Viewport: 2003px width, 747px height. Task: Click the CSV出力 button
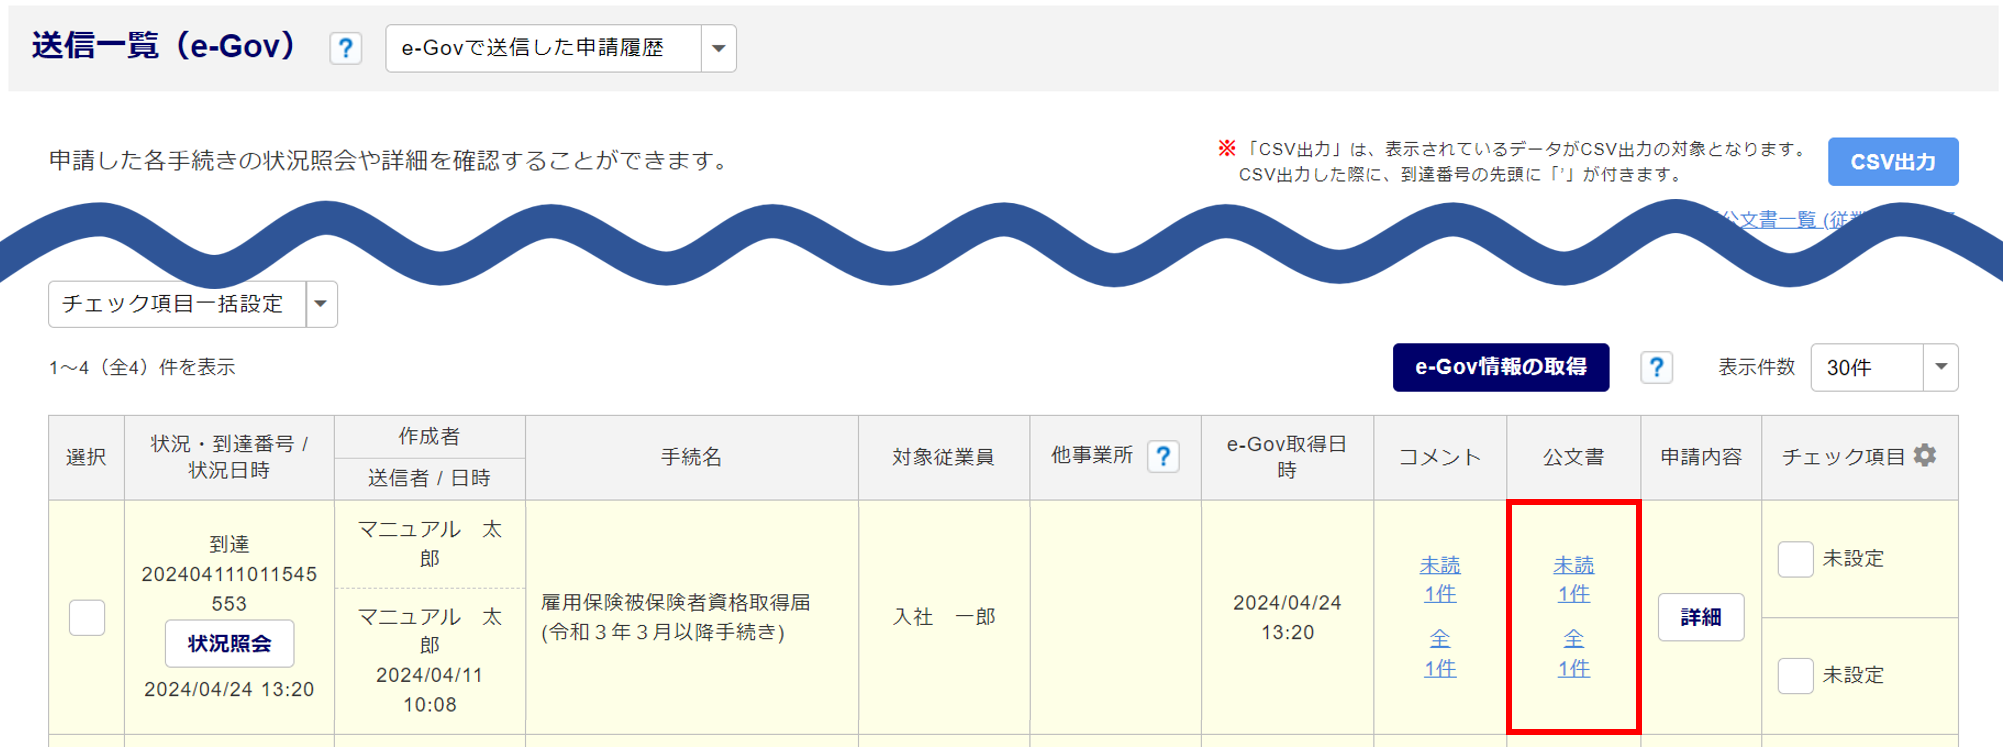(1892, 162)
